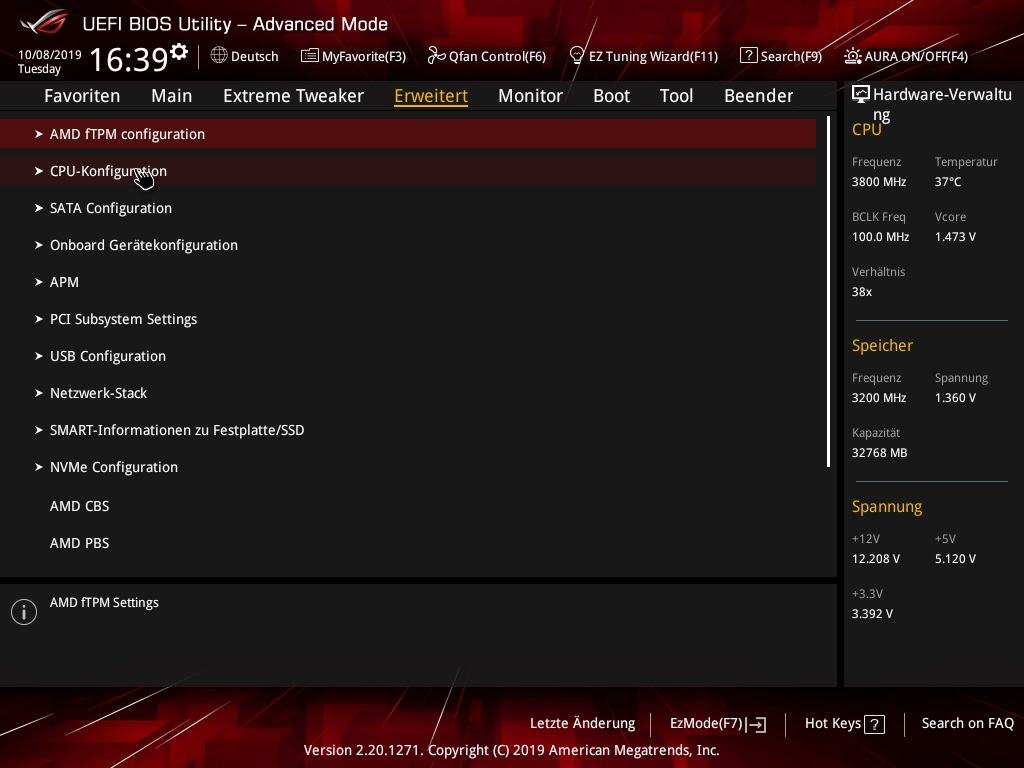Click the menu list scrollbar

(828, 292)
